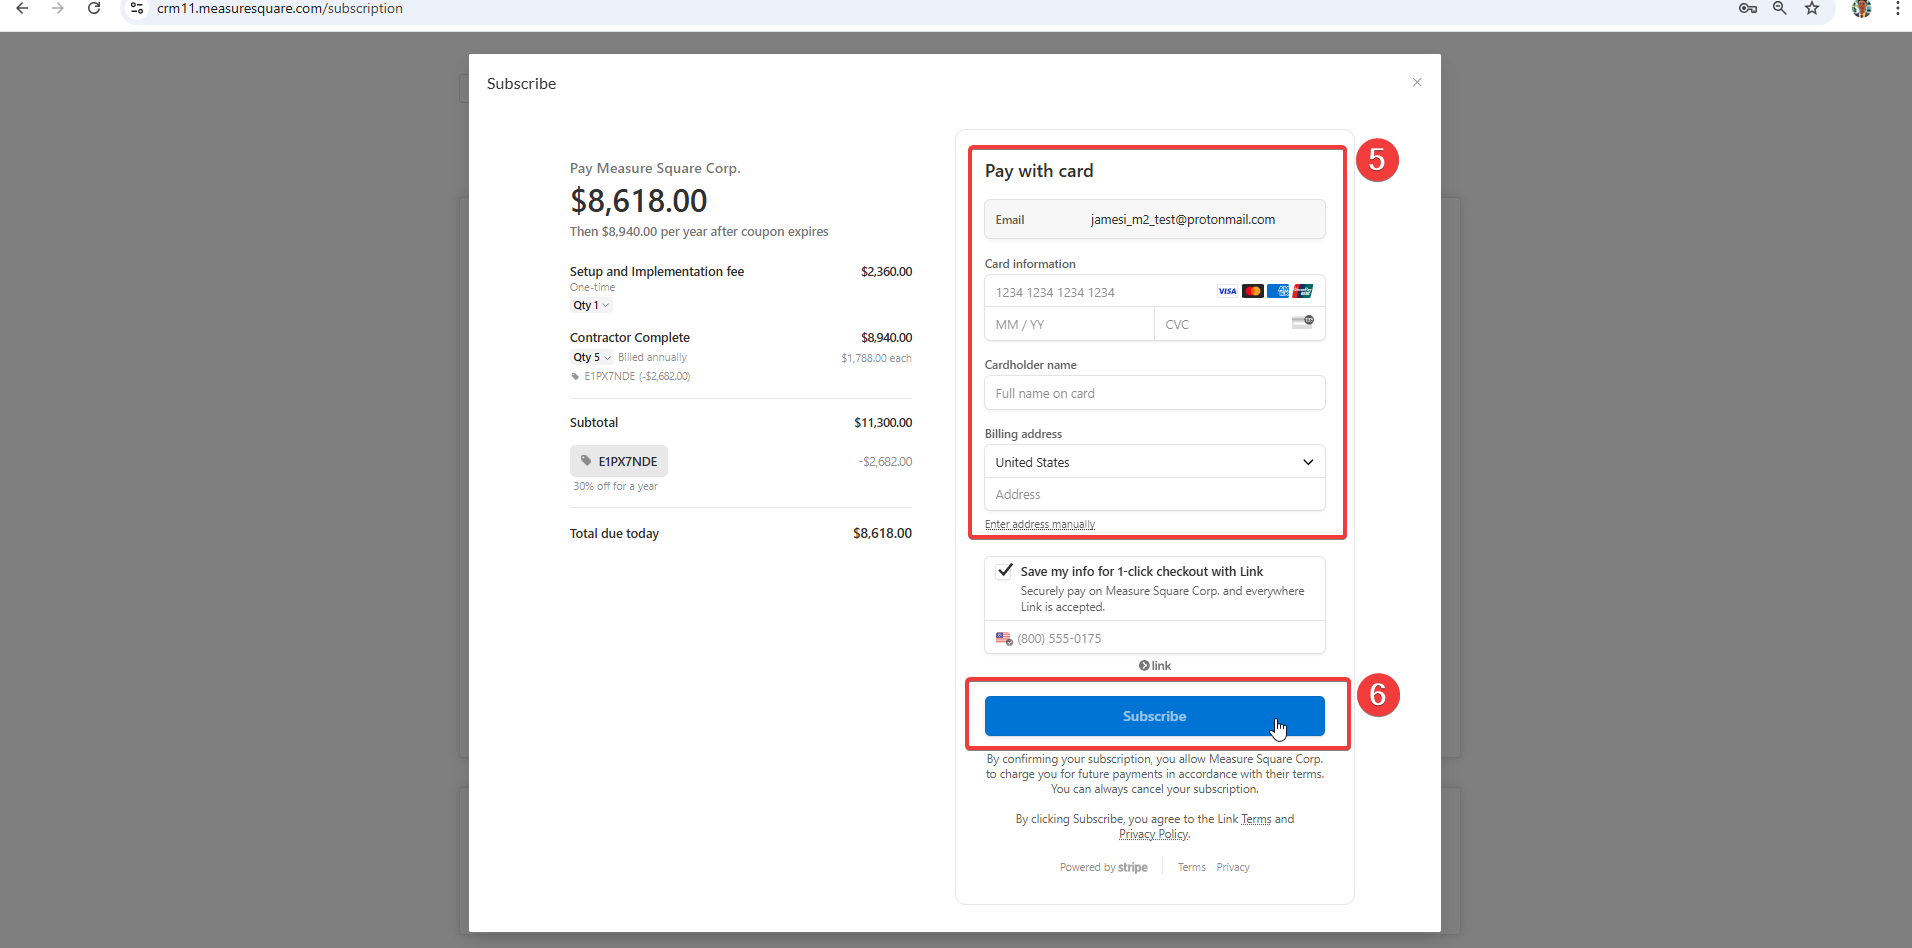Click the Link logo below phone field
The width and height of the screenshot is (1912, 948).
coord(1155,666)
